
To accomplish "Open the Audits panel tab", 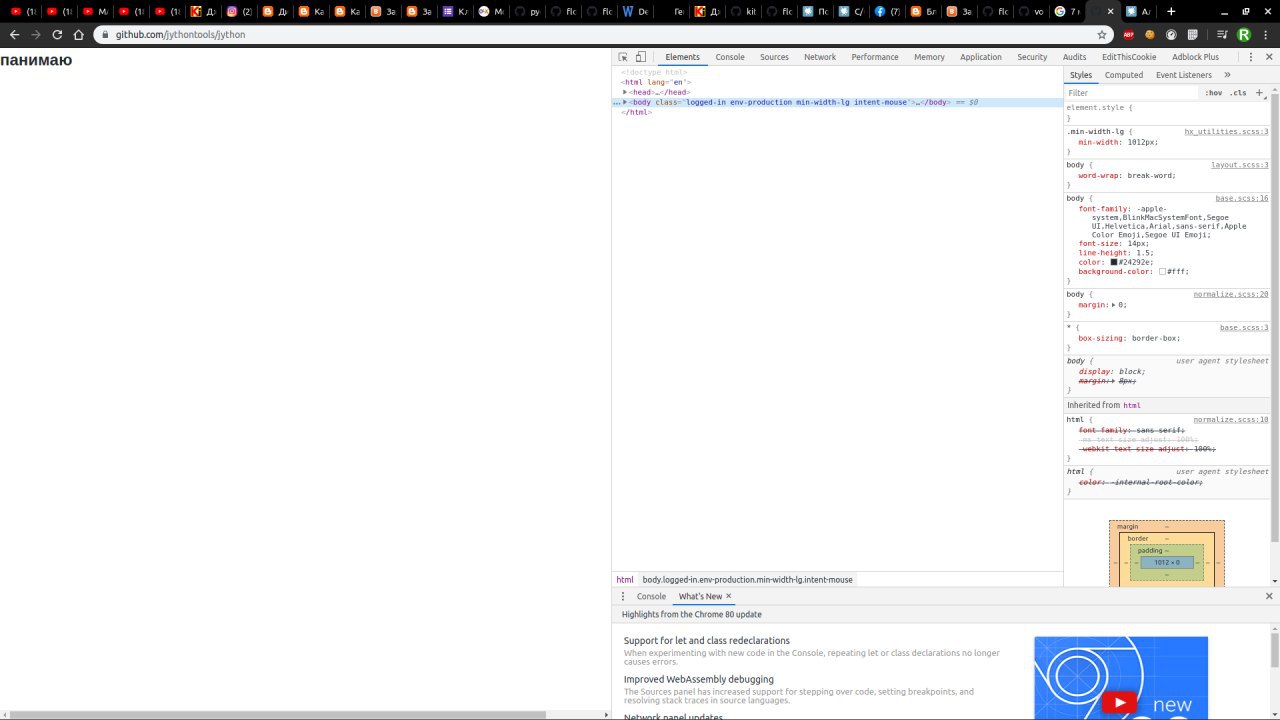I will coord(1074,57).
